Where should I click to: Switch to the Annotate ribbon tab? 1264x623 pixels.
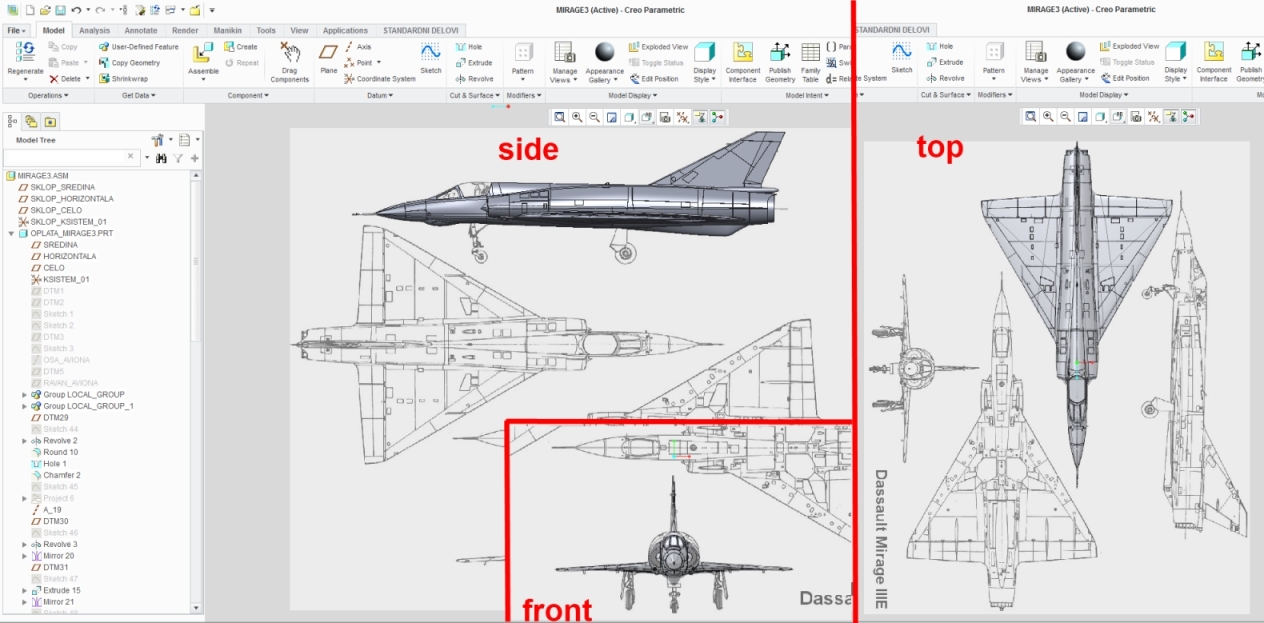141,30
